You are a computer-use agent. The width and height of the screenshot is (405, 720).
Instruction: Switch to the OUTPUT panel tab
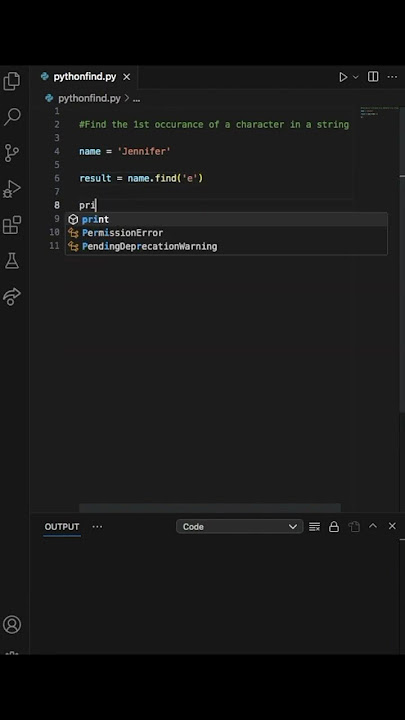(x=62, y=527)
